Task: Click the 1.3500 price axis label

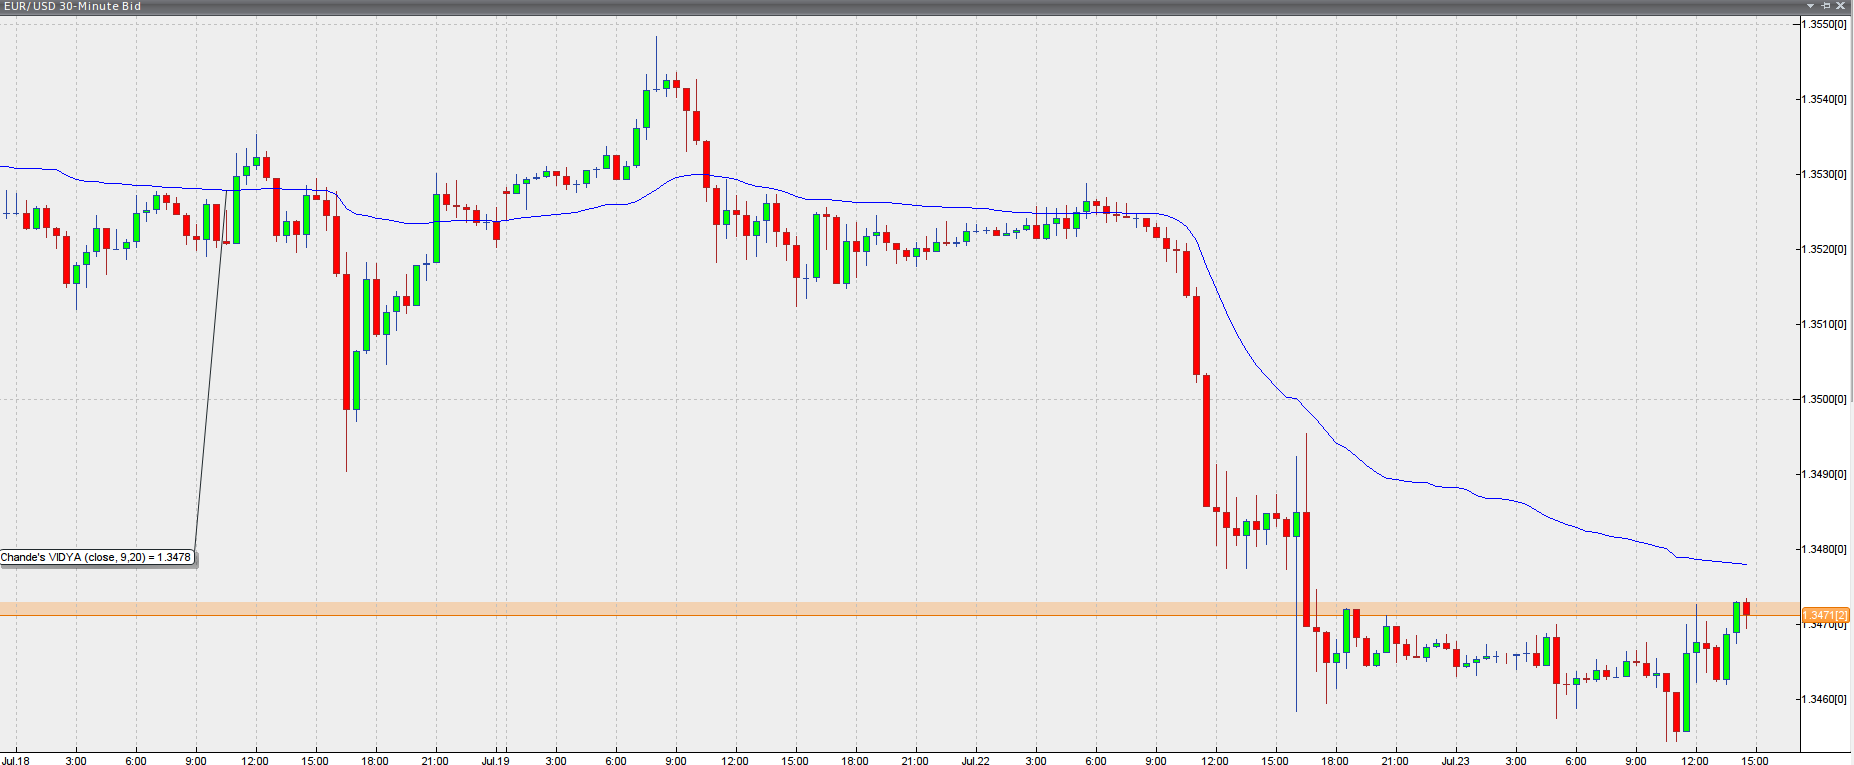Action: (1825, 399)
